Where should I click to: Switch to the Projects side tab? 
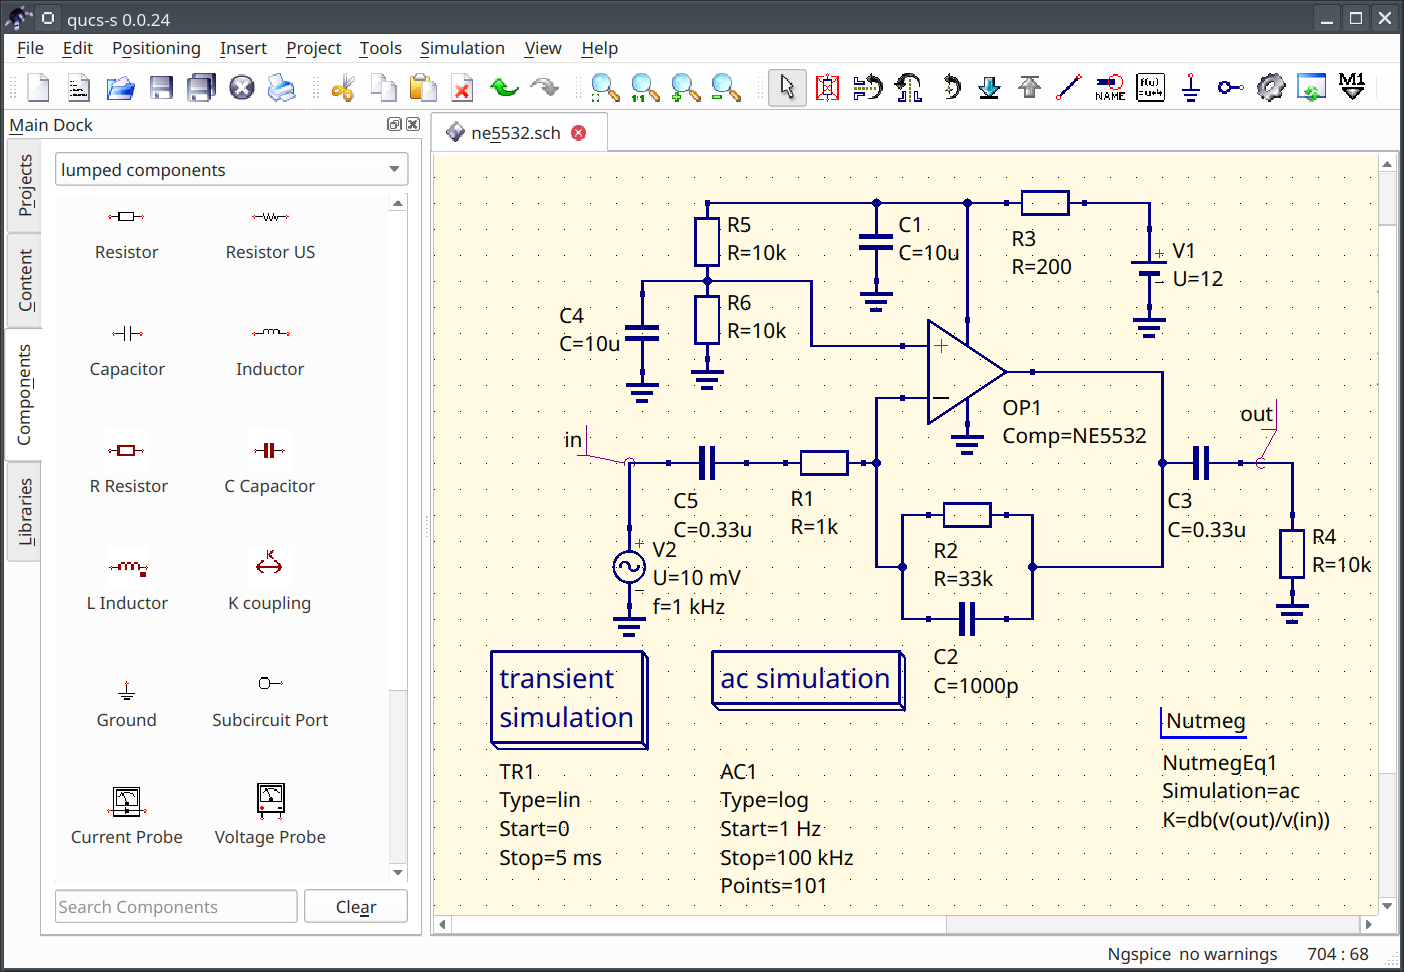[x=24, y=186]
